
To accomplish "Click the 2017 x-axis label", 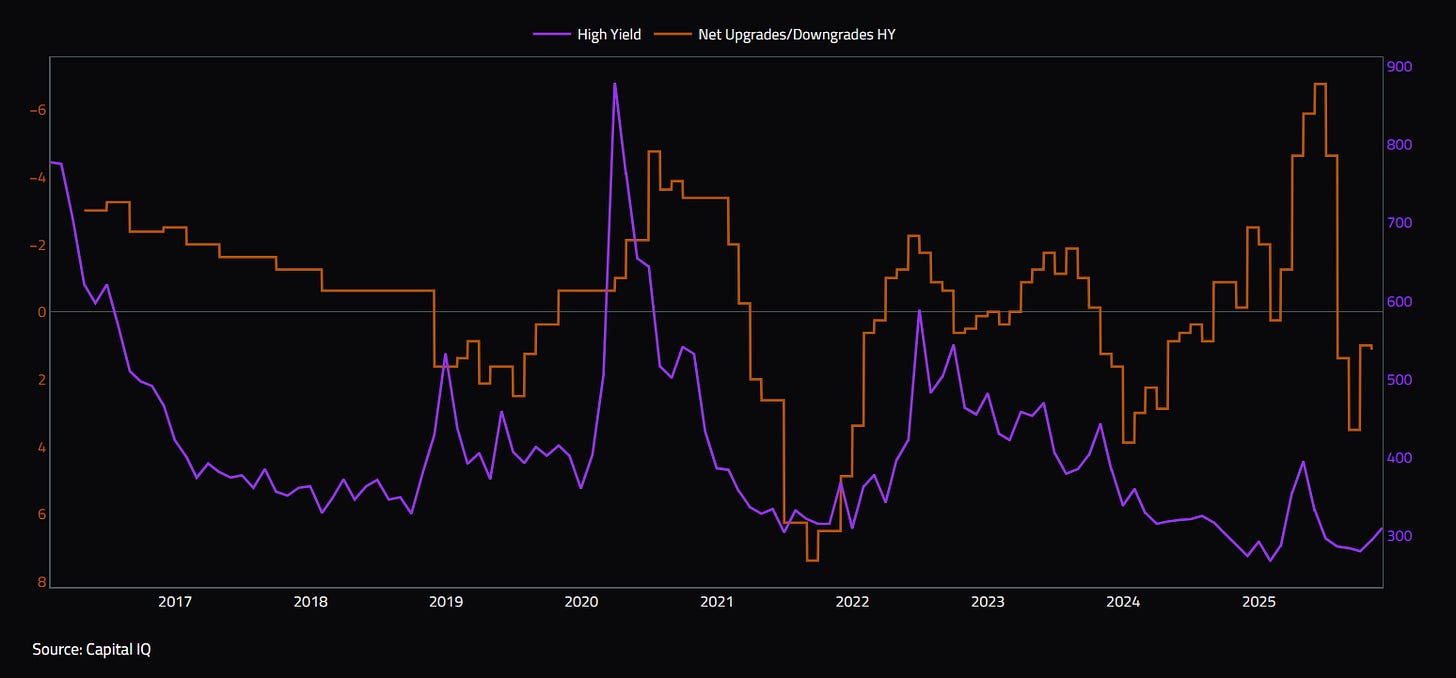I will pyautogui.click(x=175, y=601).
